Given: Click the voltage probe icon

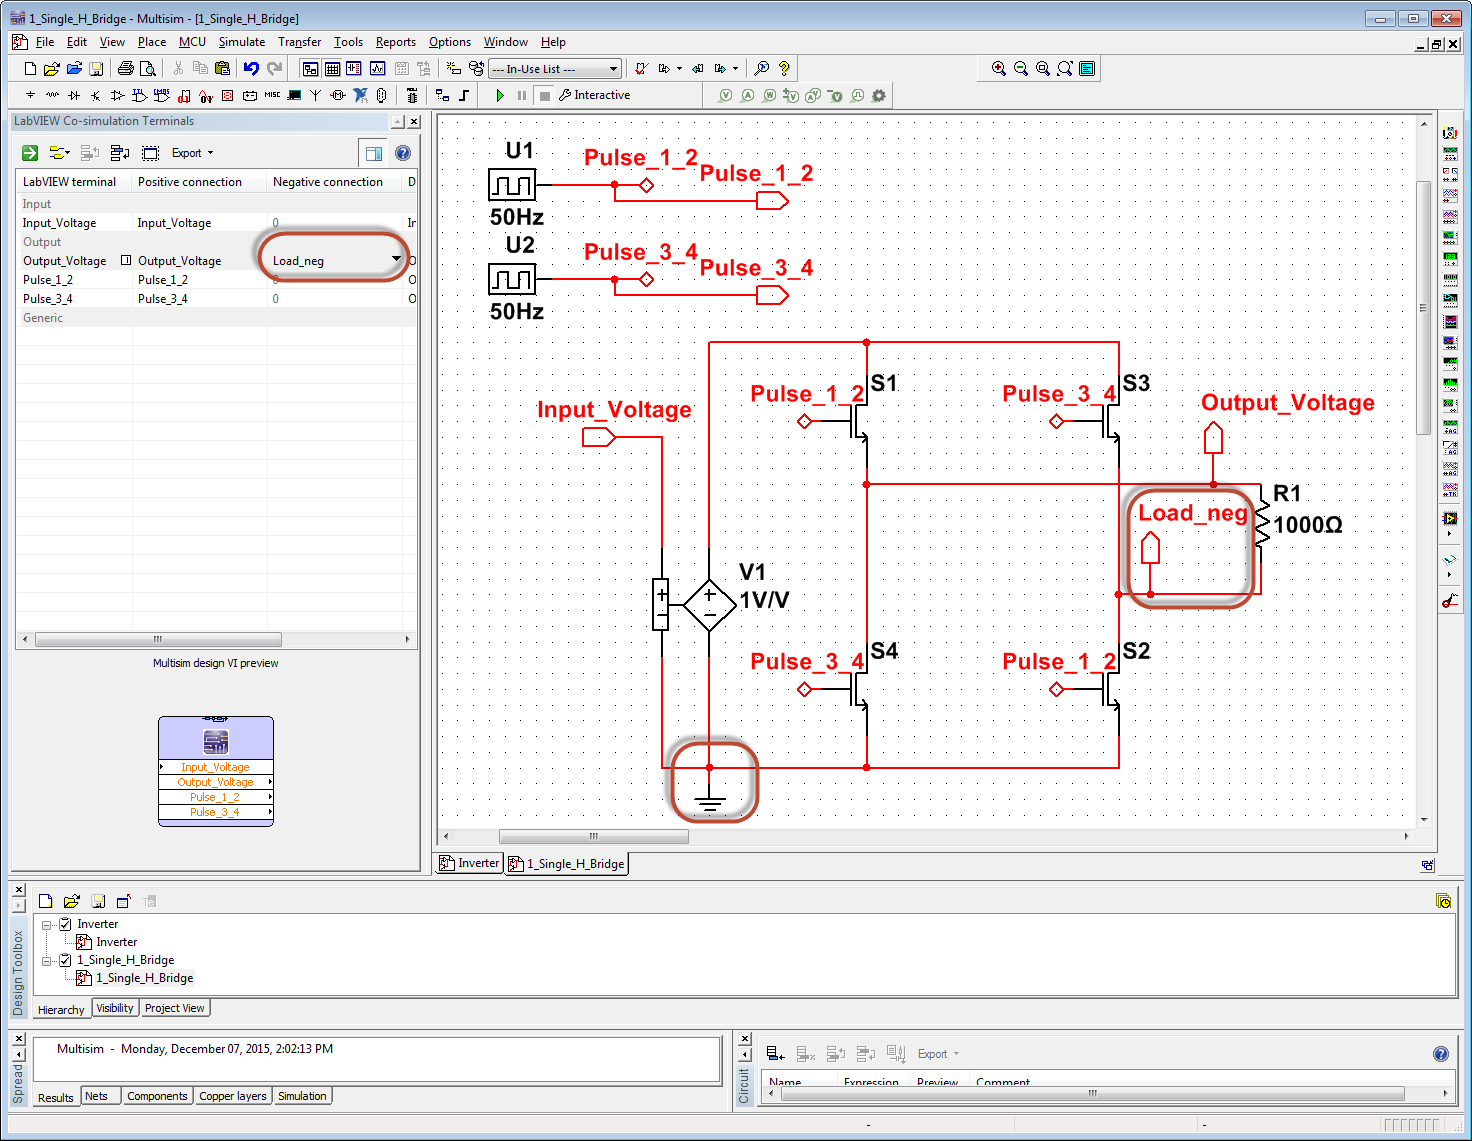Looking at the screenshot, I should [725, 96].
